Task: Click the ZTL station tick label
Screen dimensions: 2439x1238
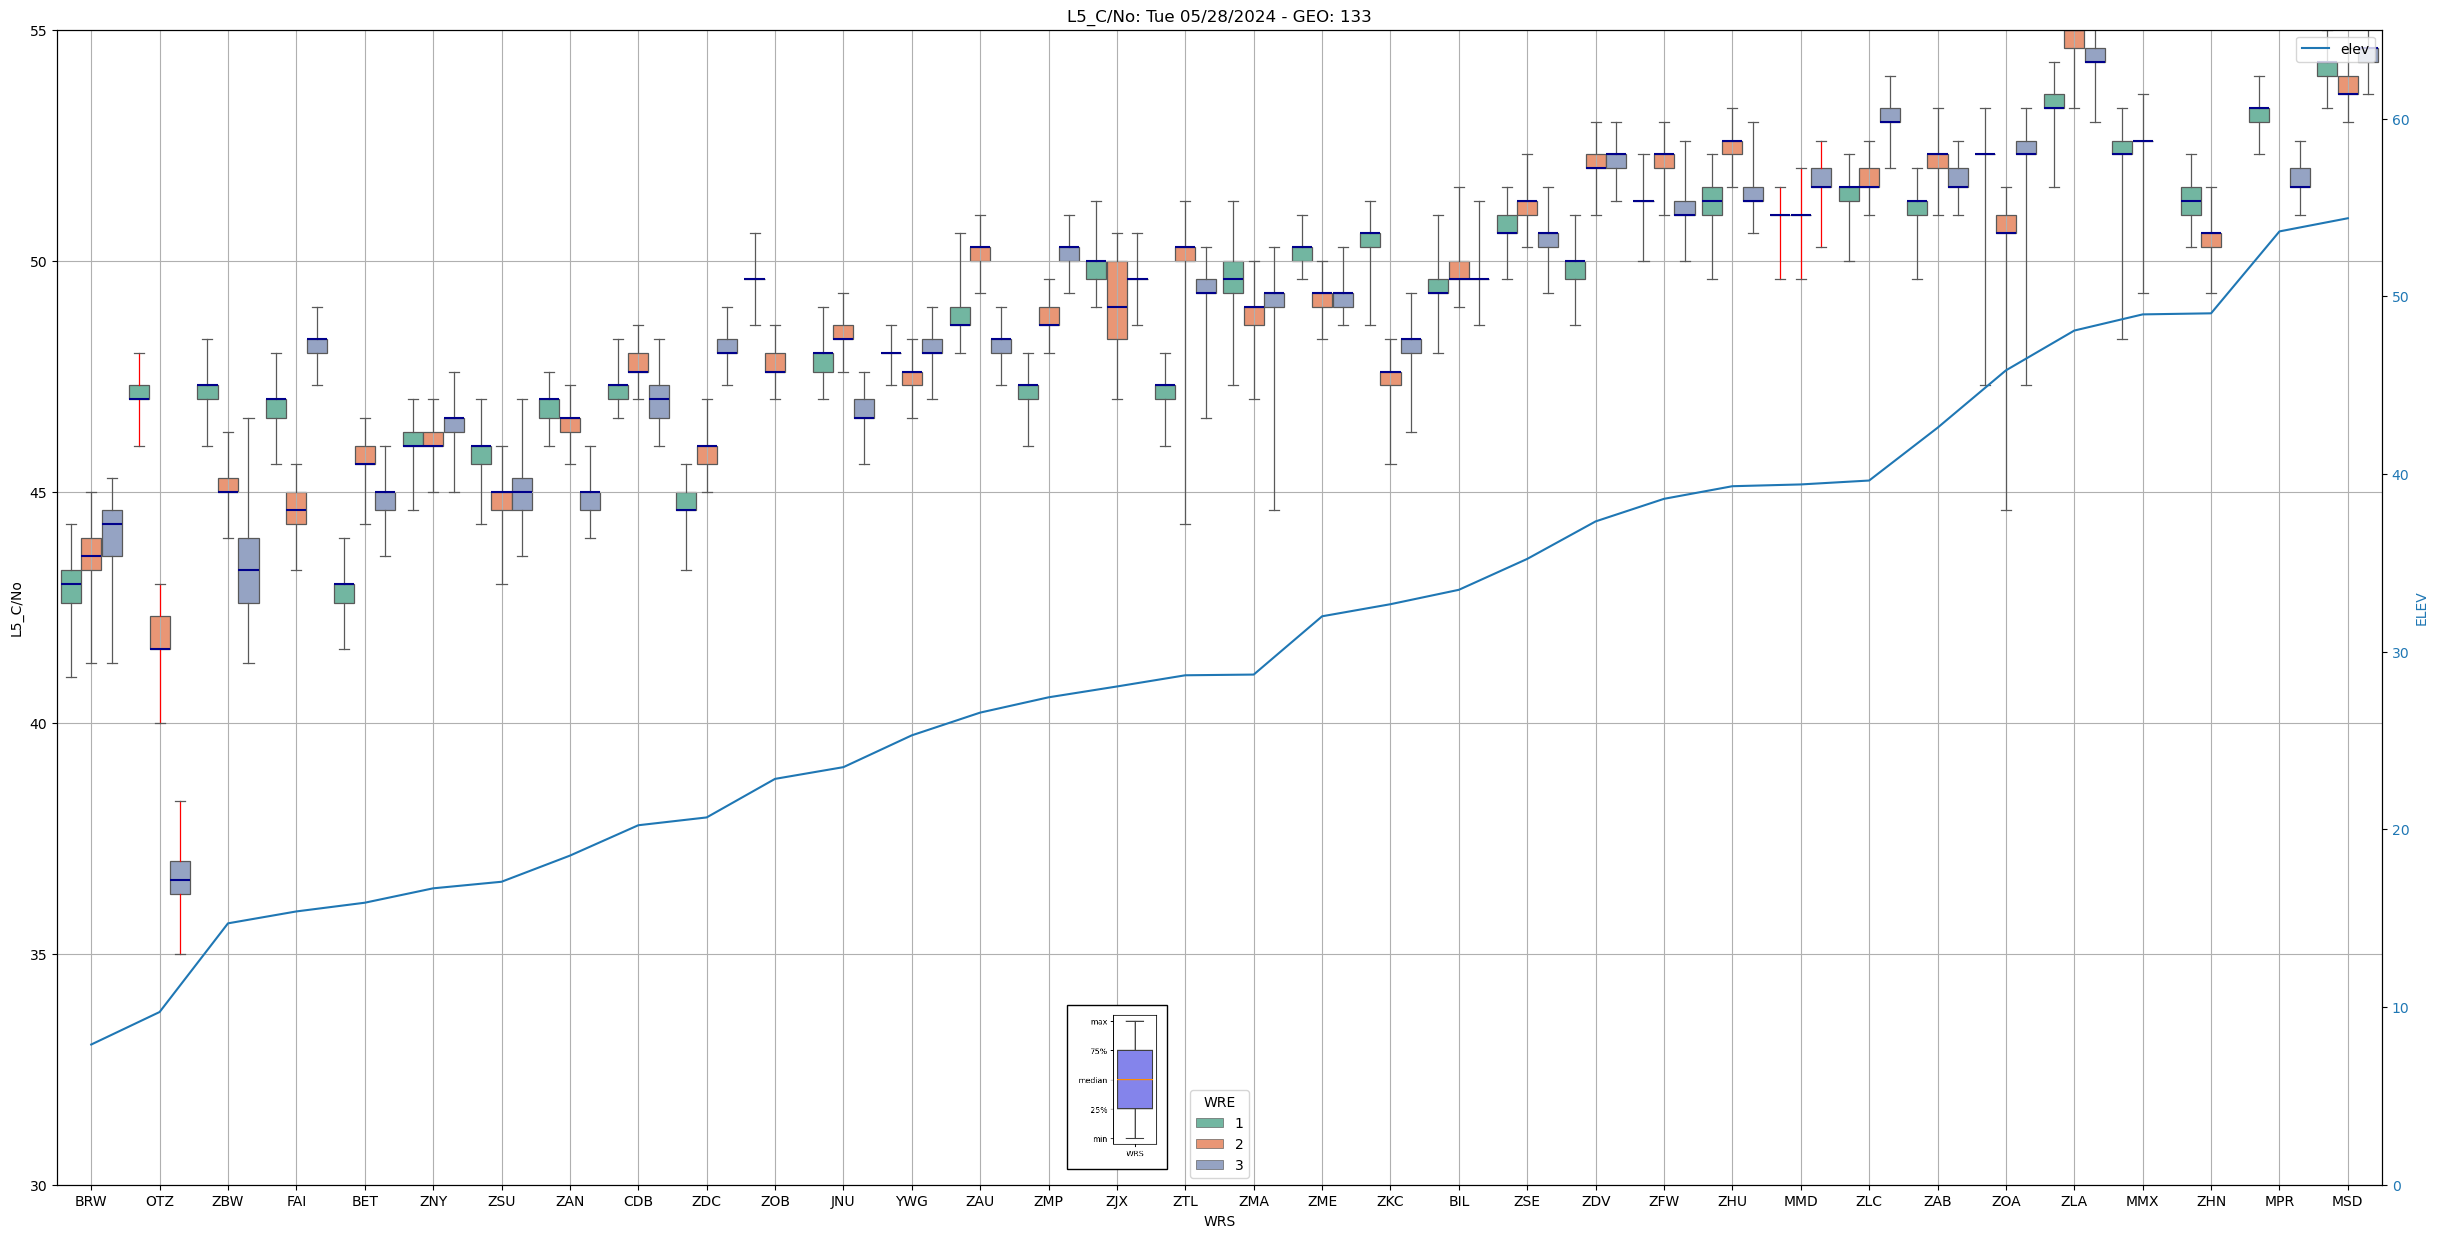Action: 1185,1201
